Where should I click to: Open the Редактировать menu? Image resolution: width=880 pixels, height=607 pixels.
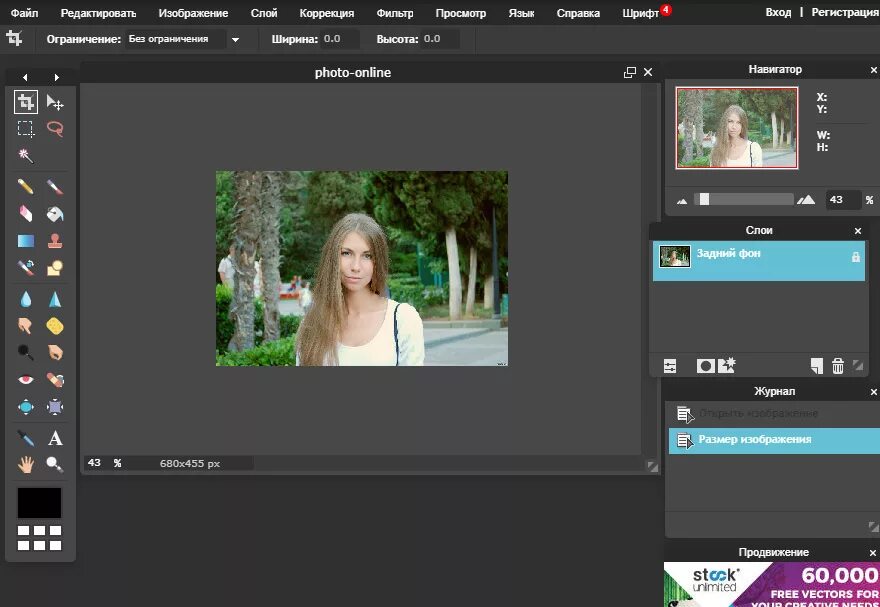click(x=98, y=13)
